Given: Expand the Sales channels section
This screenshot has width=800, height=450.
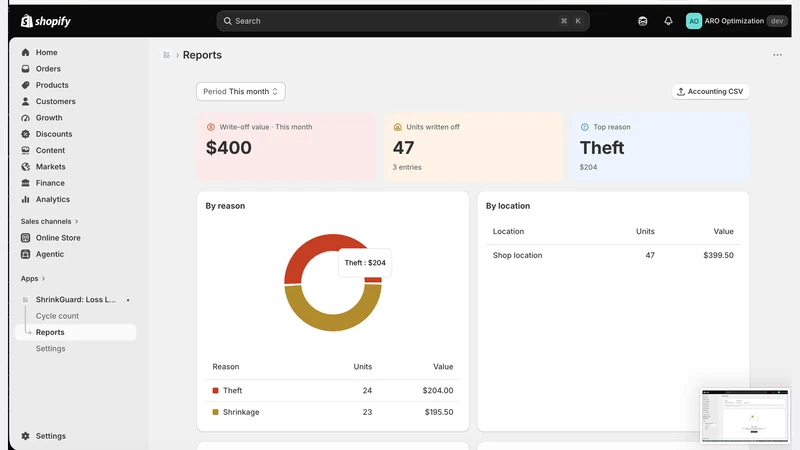Looking at the screenshot, I should coord(49,221).
